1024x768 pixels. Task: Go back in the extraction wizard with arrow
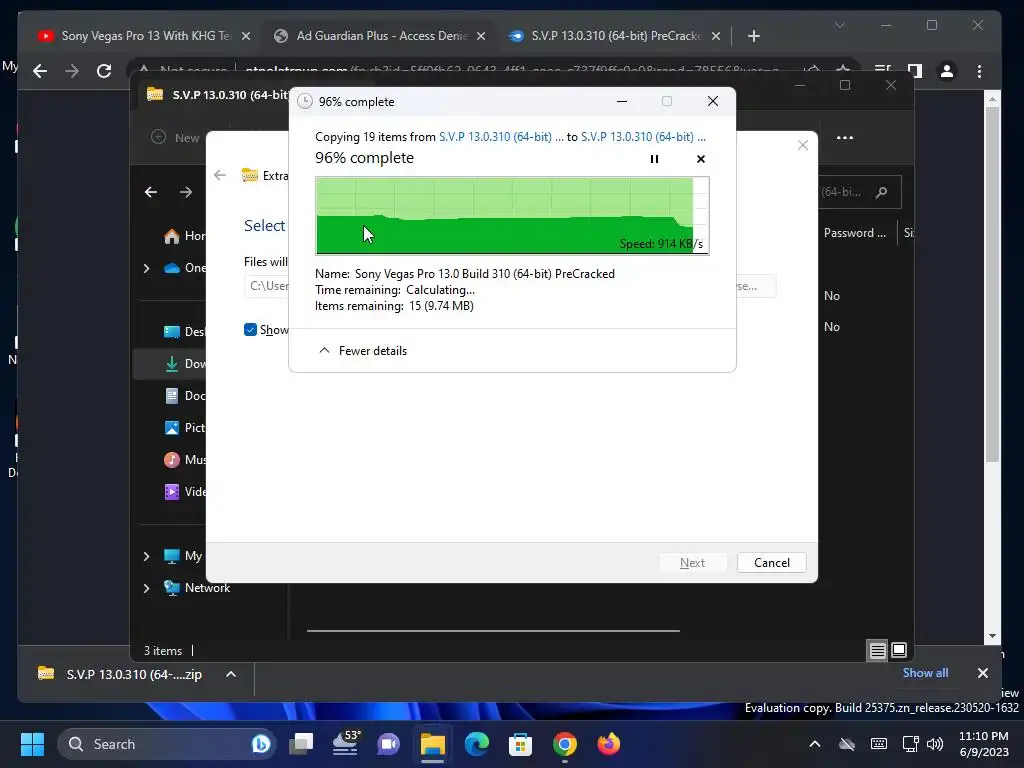click(x=220, y=175)
